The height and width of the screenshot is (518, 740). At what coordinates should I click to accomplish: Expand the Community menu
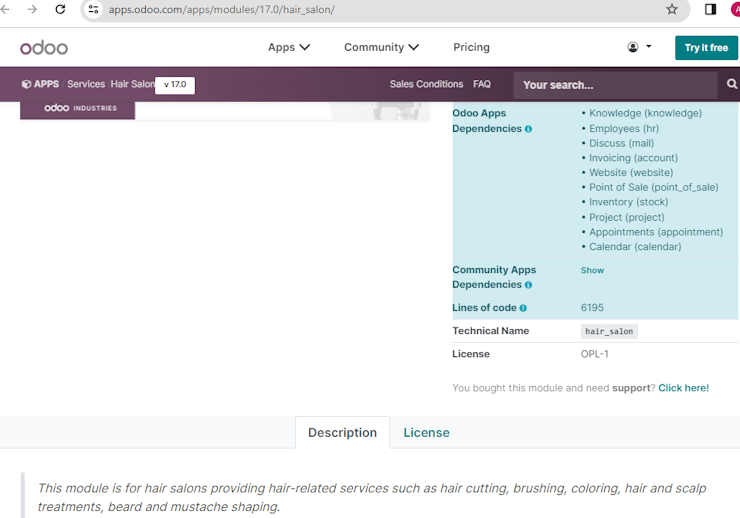click(381, 47)
